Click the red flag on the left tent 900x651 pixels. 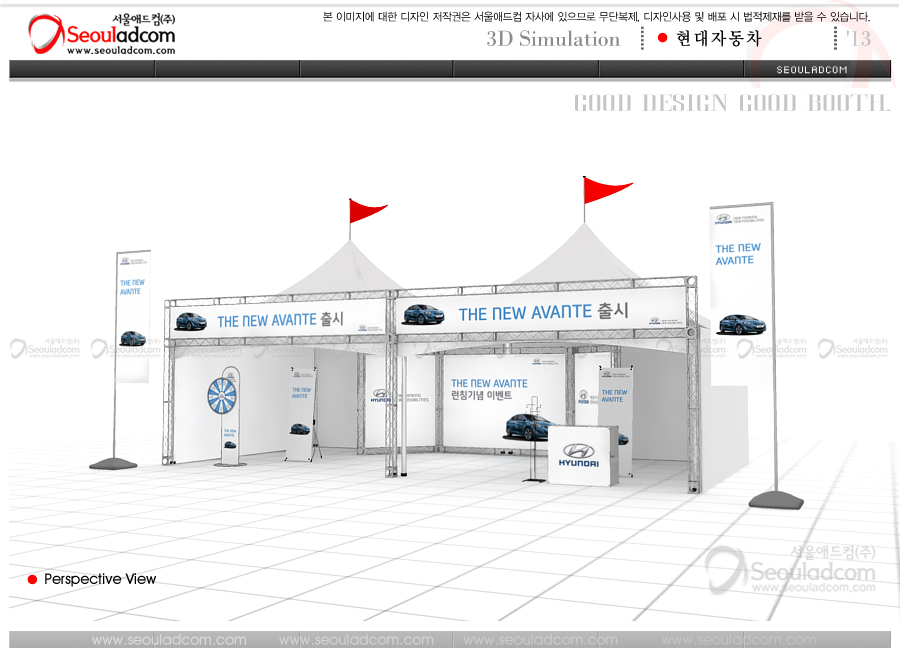(366, 210)
